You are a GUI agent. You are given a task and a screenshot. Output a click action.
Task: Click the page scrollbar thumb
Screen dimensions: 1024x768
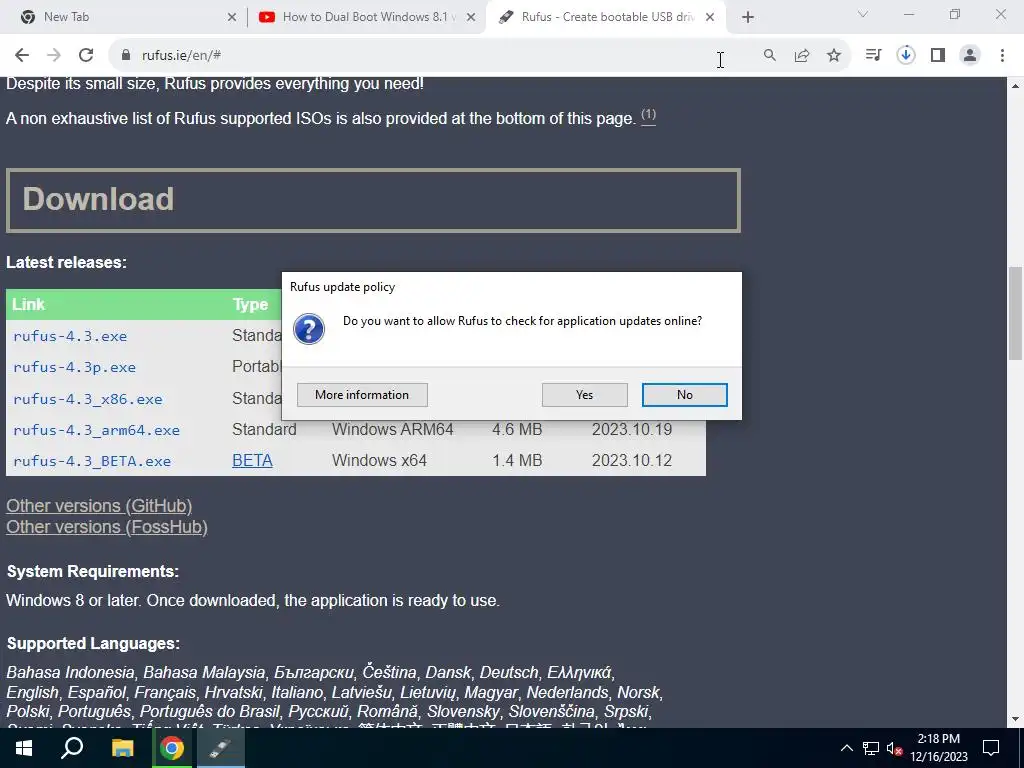pos(1015,313)
